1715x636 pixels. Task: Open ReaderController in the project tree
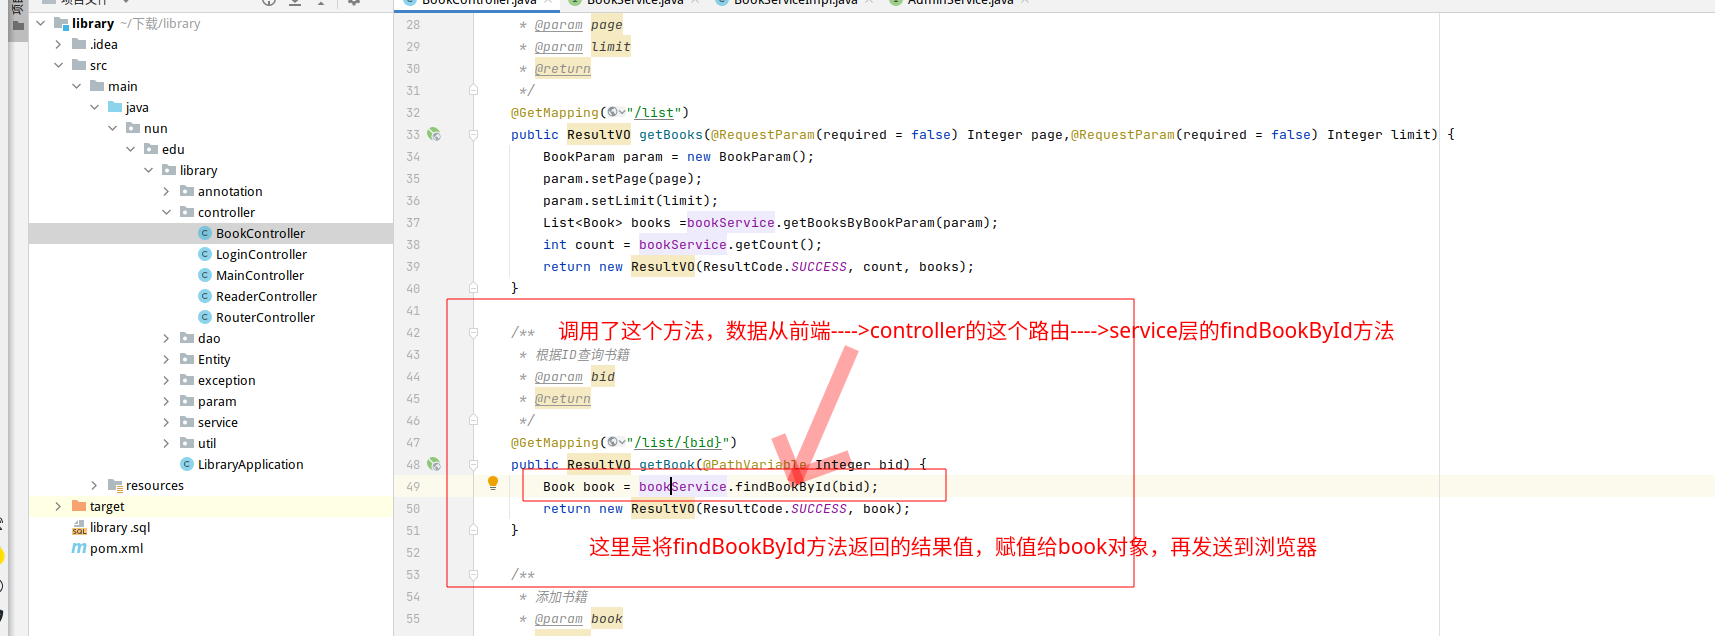(257, 296)
